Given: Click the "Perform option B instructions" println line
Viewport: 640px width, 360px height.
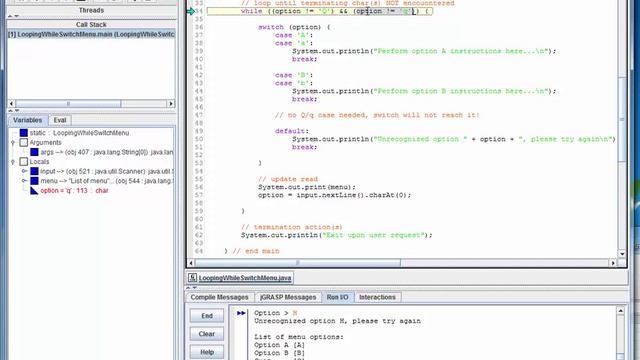Looking at the screenshot, I should pyautogui.click(x=424, y=91).
